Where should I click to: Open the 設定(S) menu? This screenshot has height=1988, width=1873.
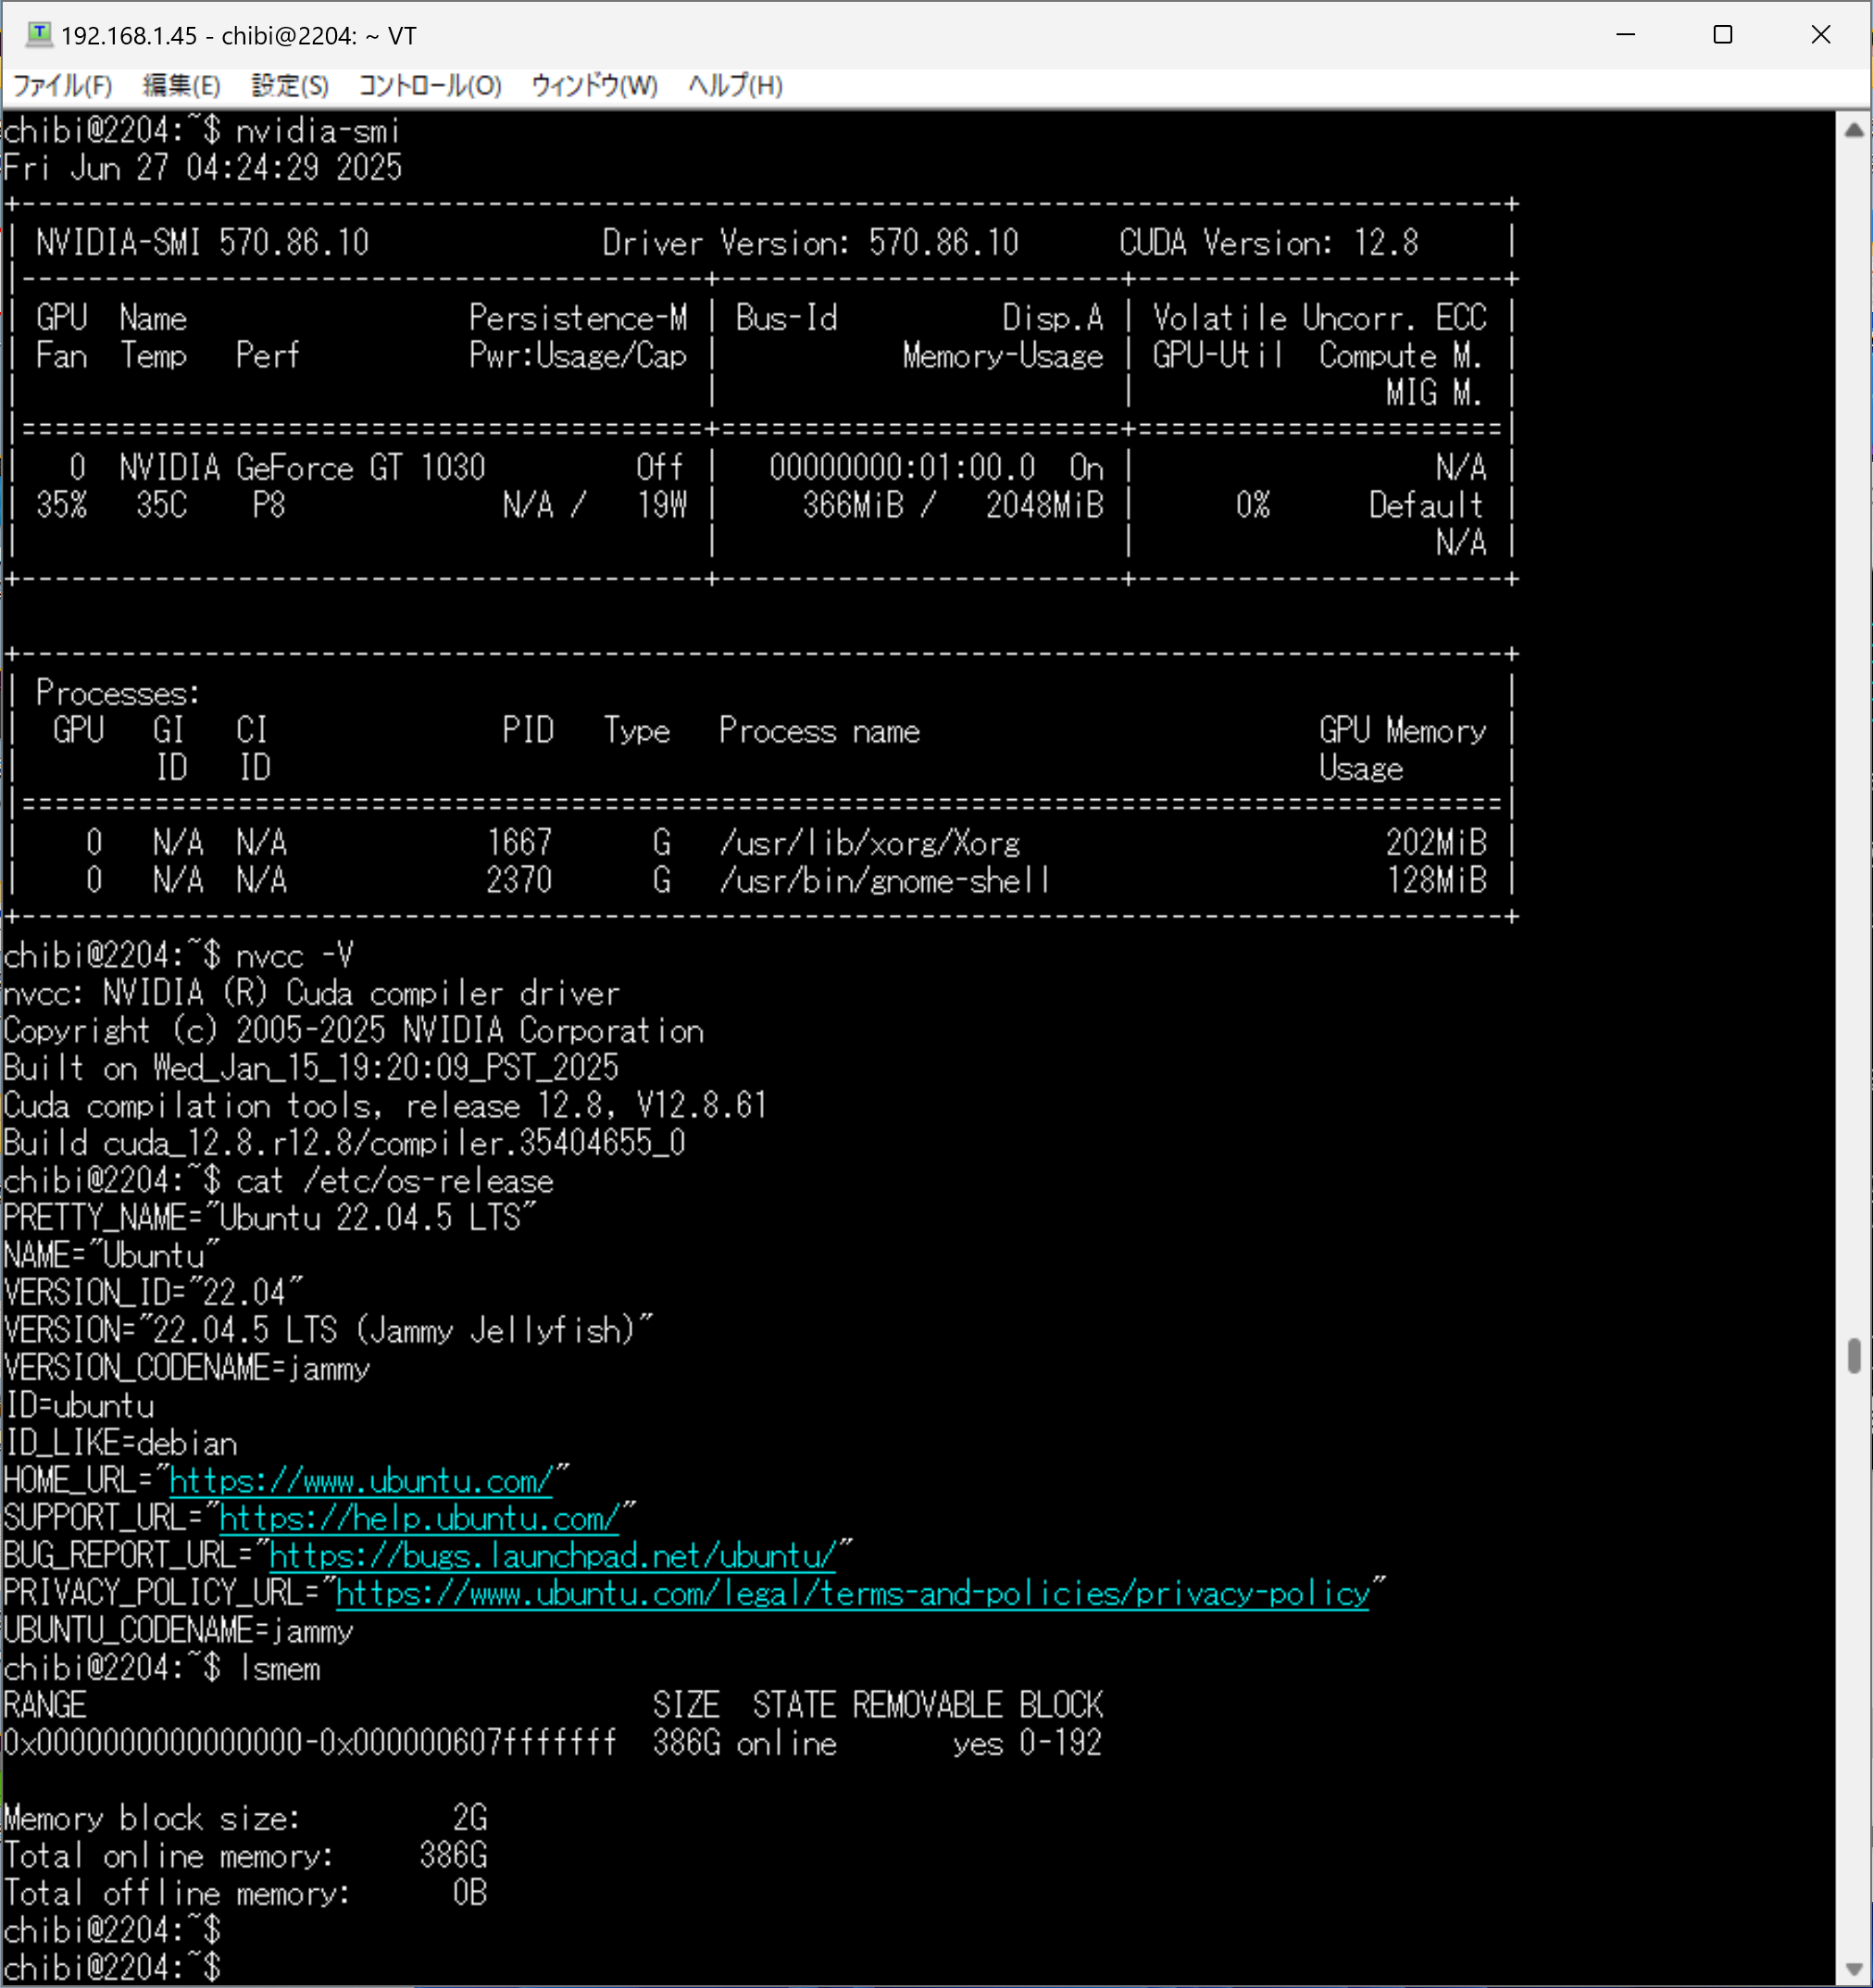[290, 86]
